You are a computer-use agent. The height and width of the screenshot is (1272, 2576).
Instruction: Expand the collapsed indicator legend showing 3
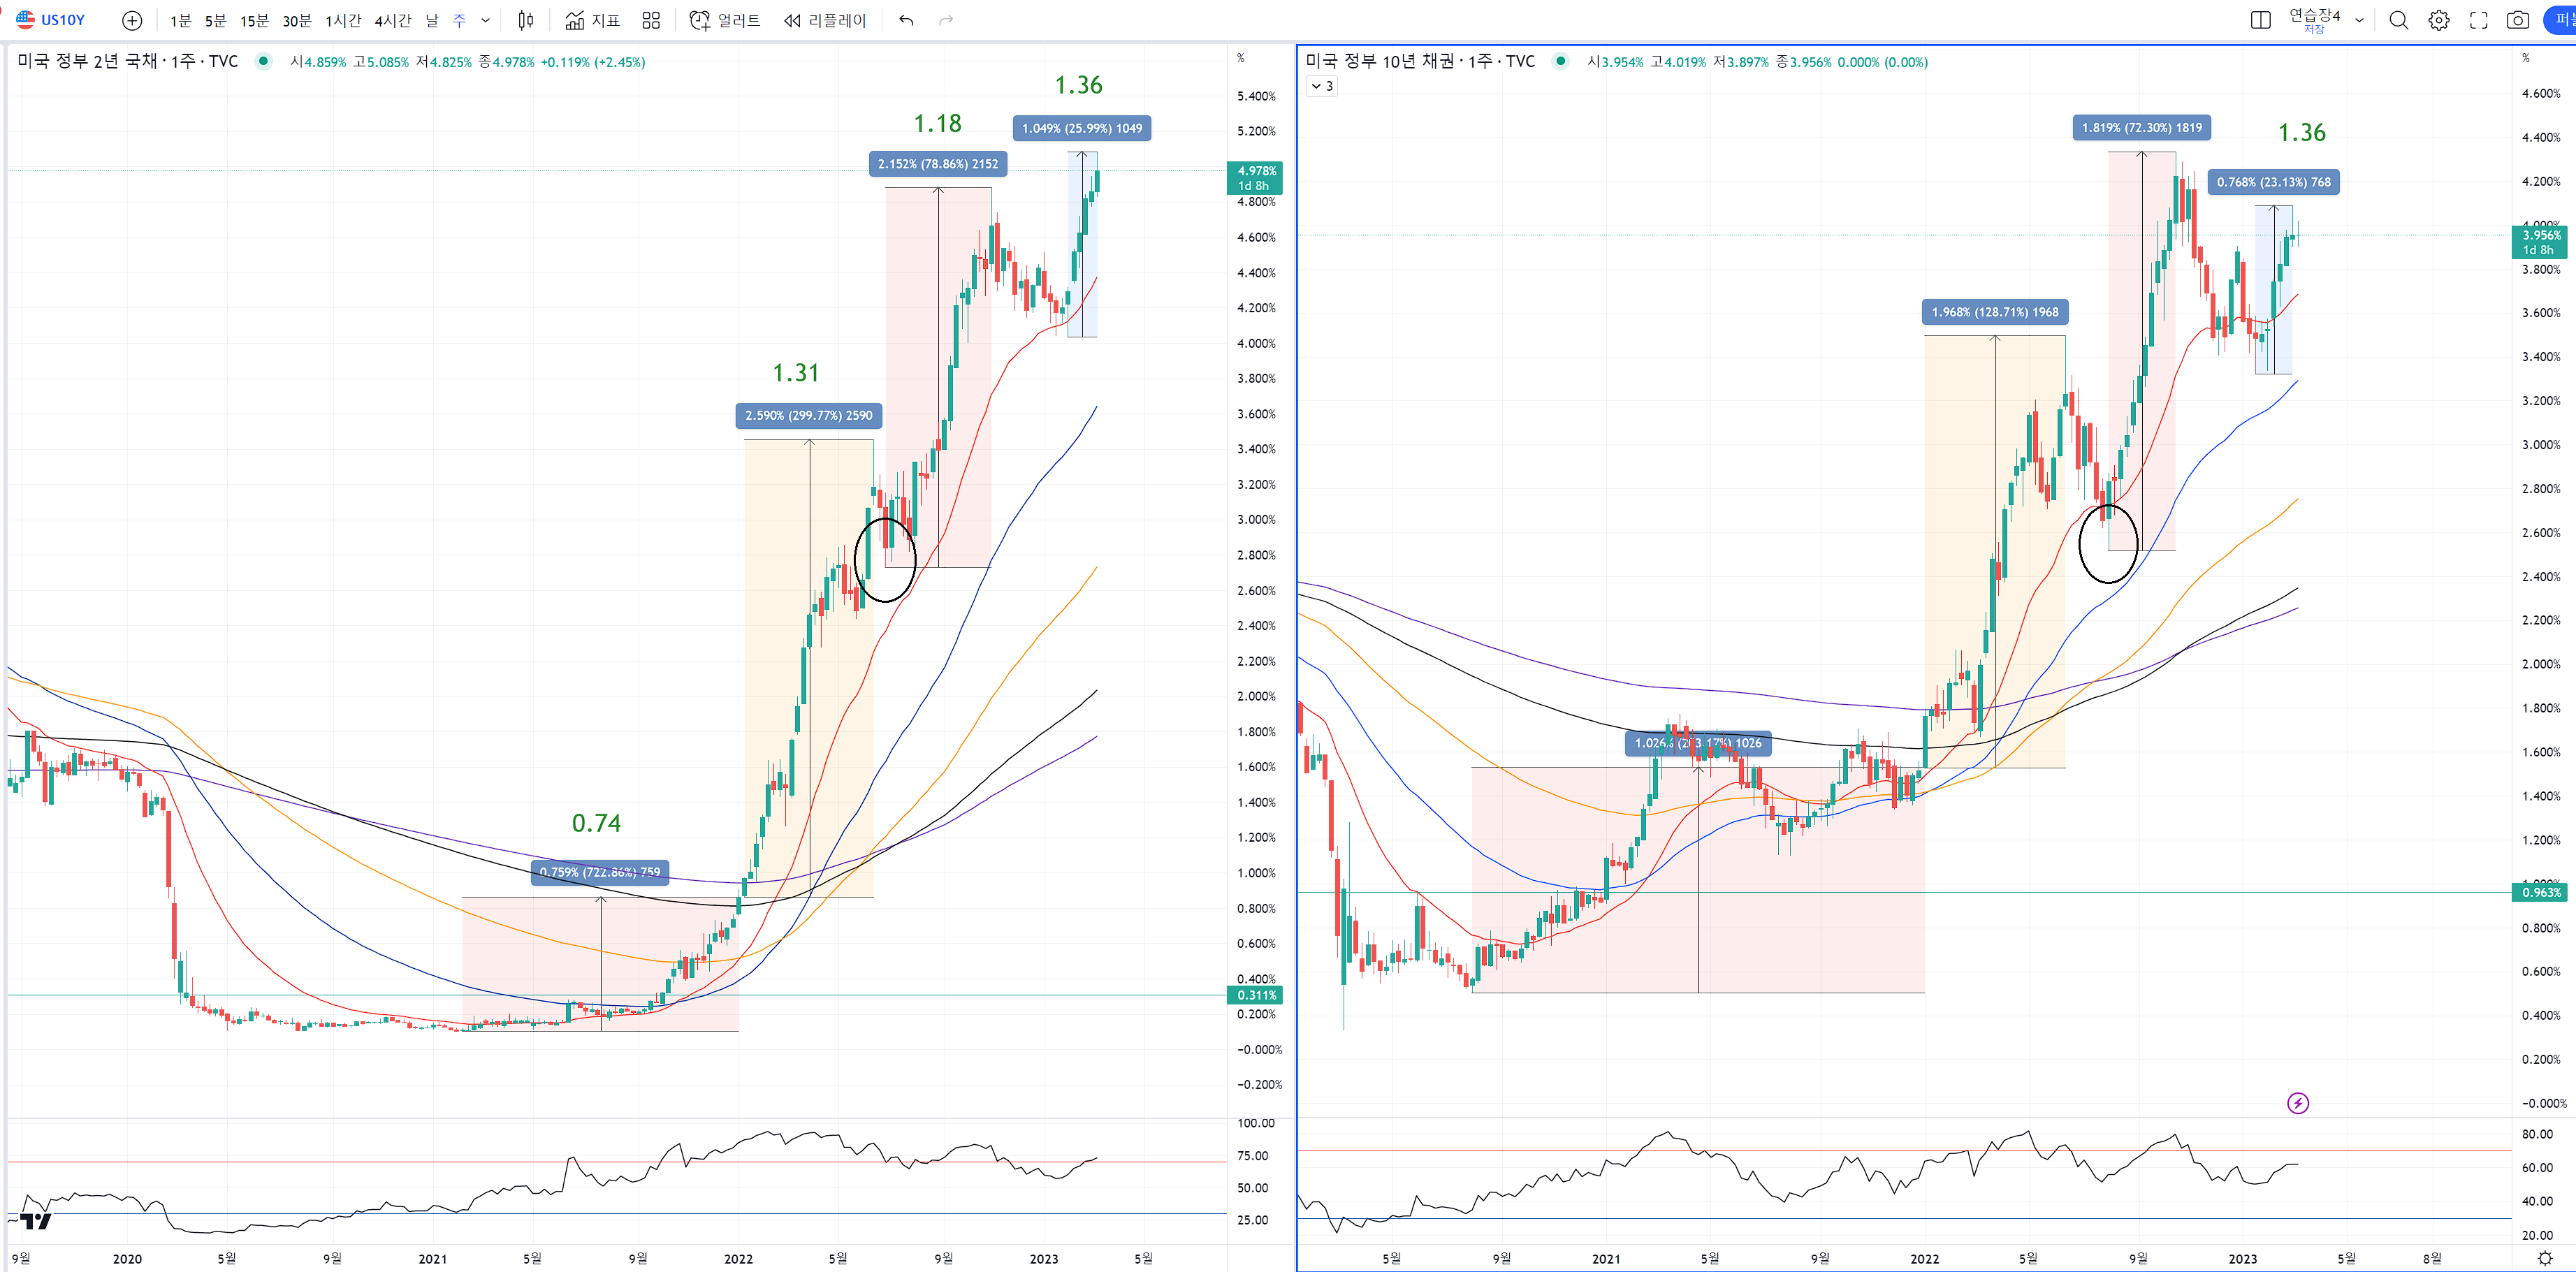[x=1322, y=86]
